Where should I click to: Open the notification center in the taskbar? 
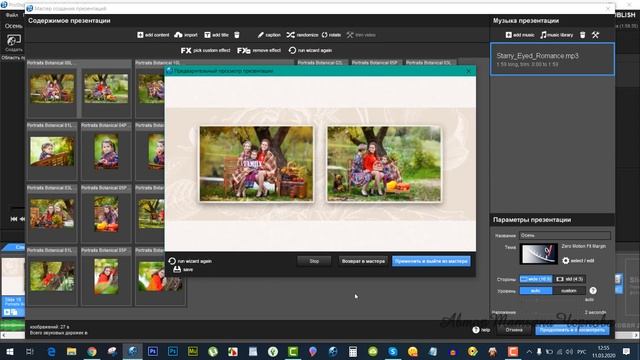tap(627, 351)
